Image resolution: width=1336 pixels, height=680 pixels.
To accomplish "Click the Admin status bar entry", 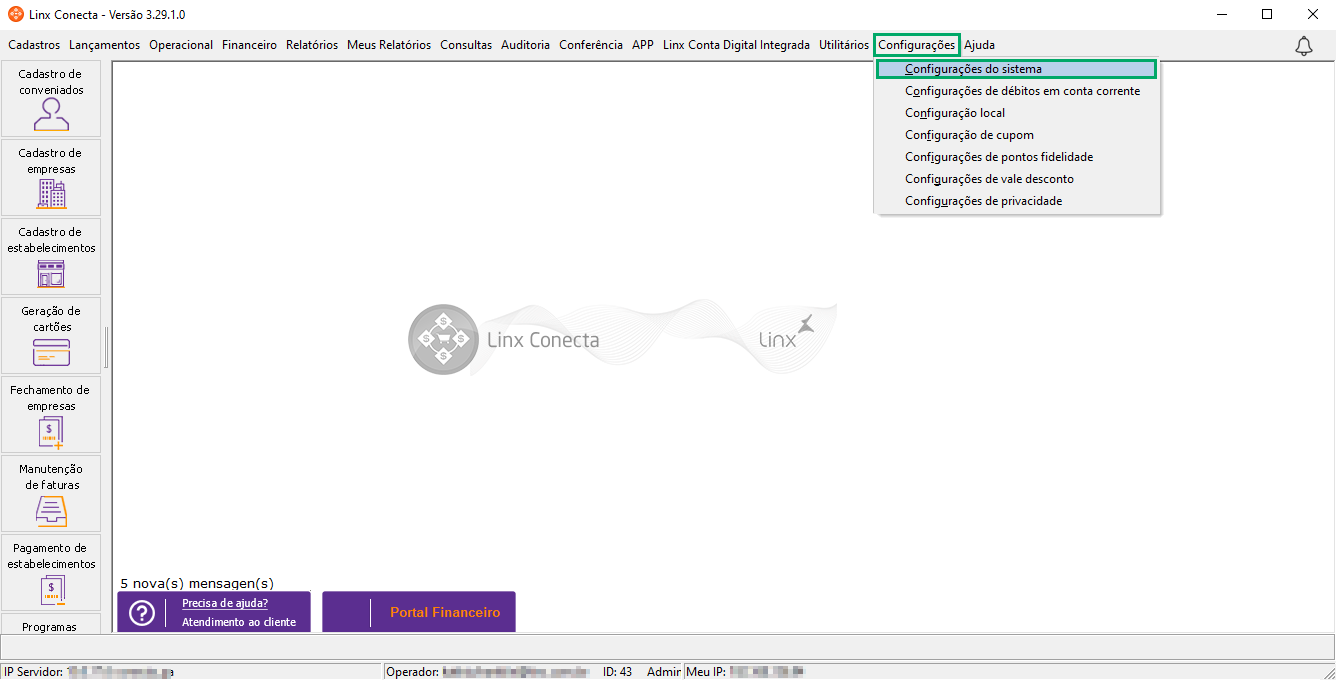I will 664,672.
